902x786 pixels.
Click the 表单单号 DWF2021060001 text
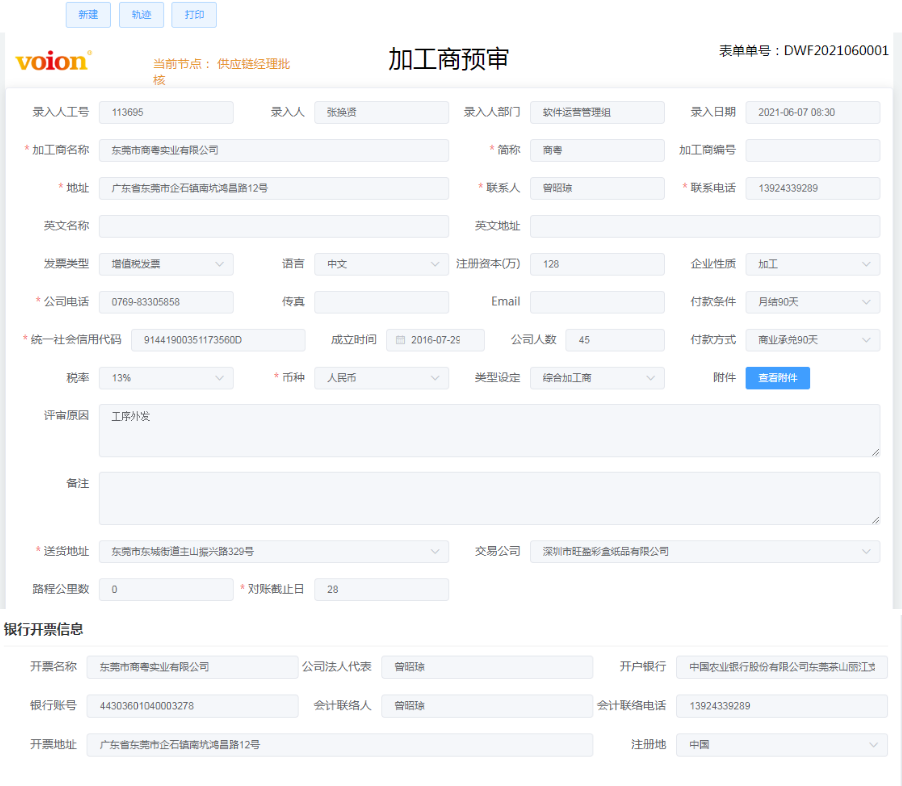tap(804, 51)
